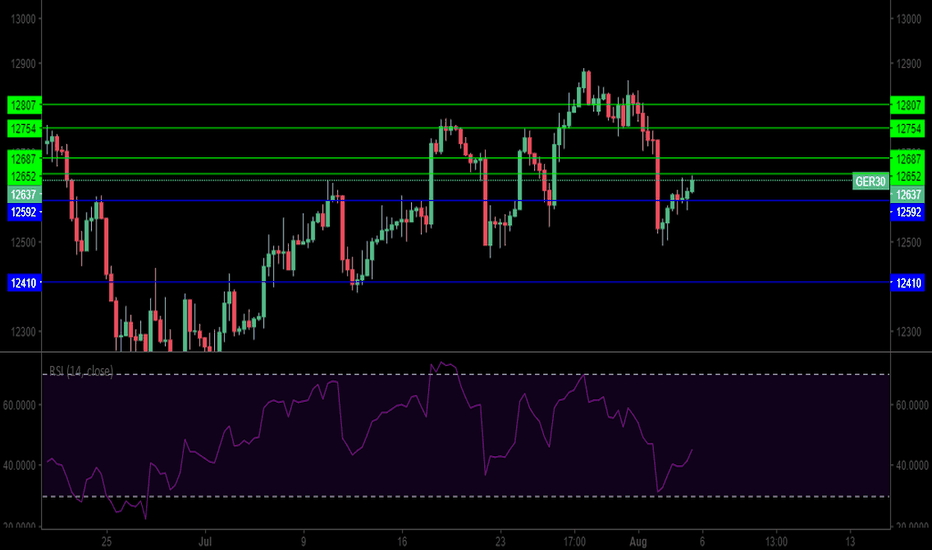Click the '13:00' label on the time axis
Screen dimensions: 932x550
click(x=776, y=542)
